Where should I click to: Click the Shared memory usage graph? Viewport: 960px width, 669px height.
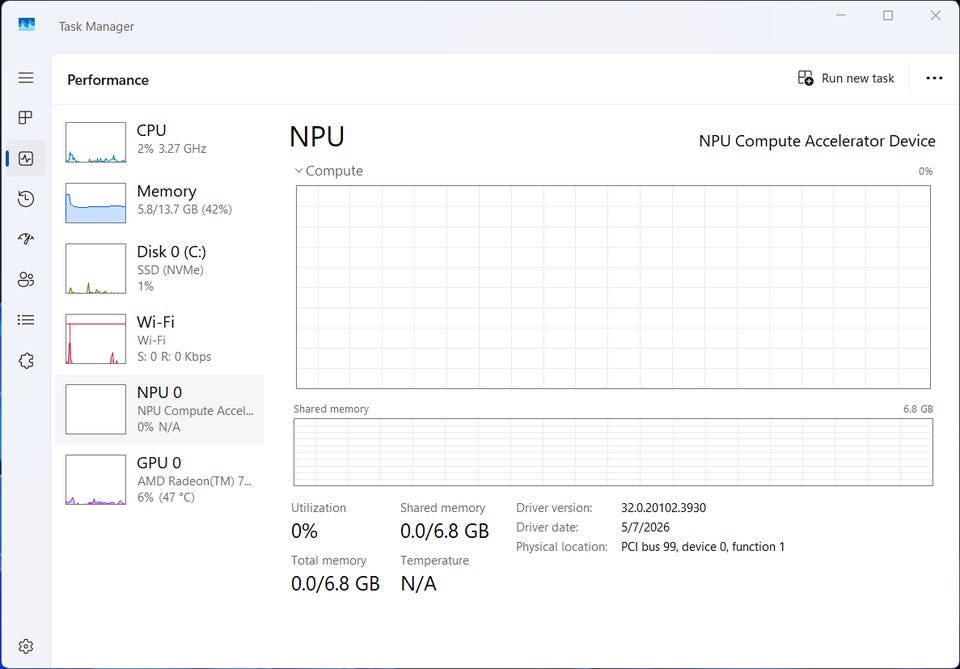coord(613,452)
